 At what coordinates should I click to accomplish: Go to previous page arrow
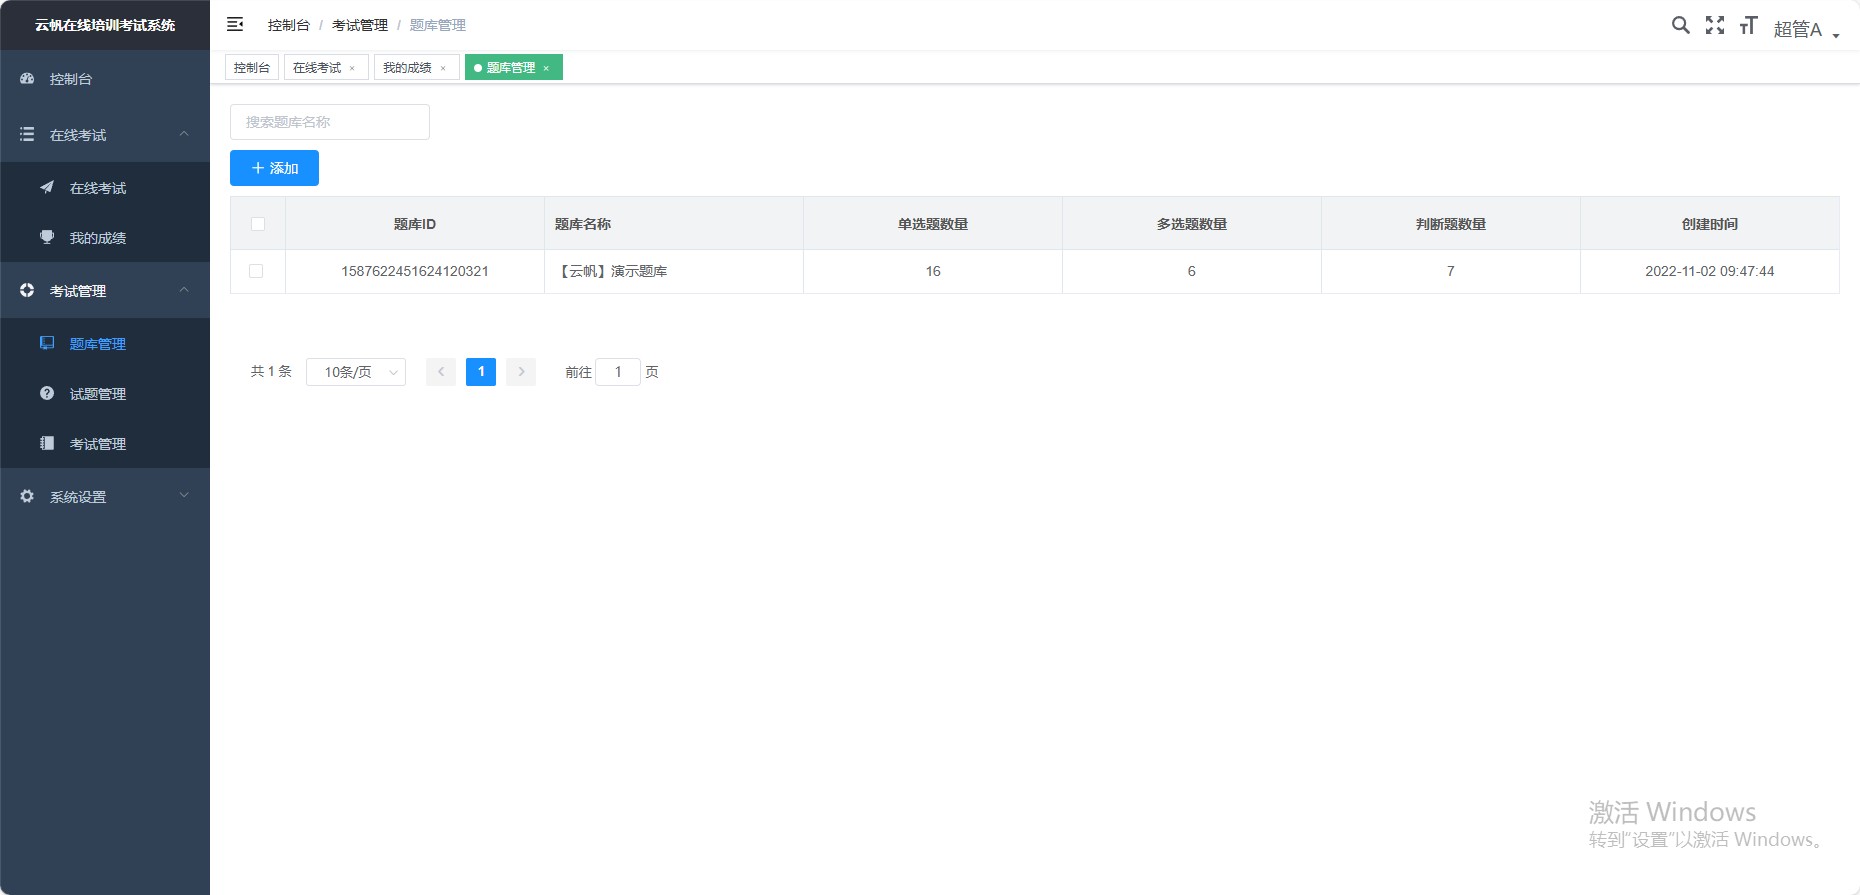[x=441, y=372]
